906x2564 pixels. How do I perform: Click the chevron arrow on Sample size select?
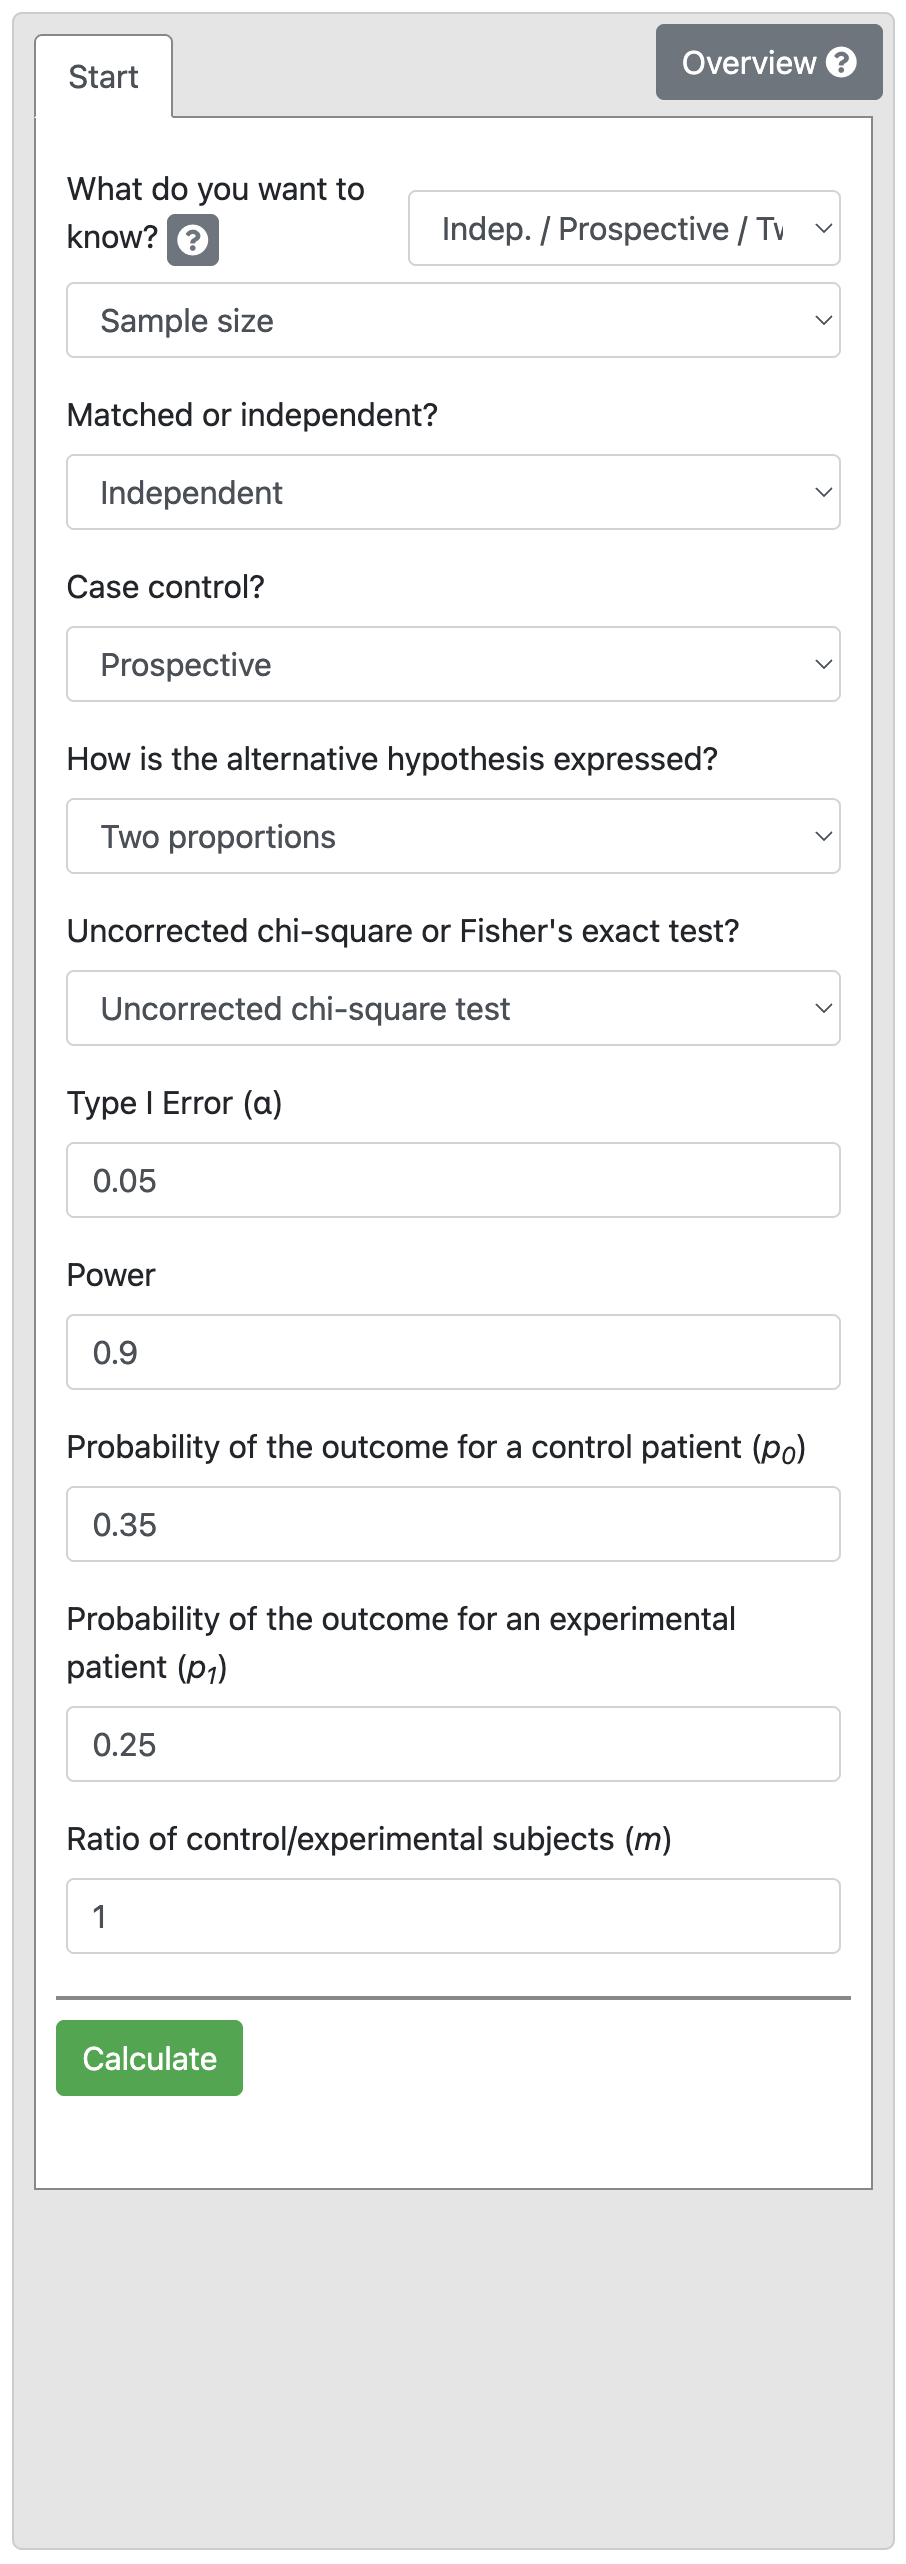pyautogui.click(x=823, y=321)
